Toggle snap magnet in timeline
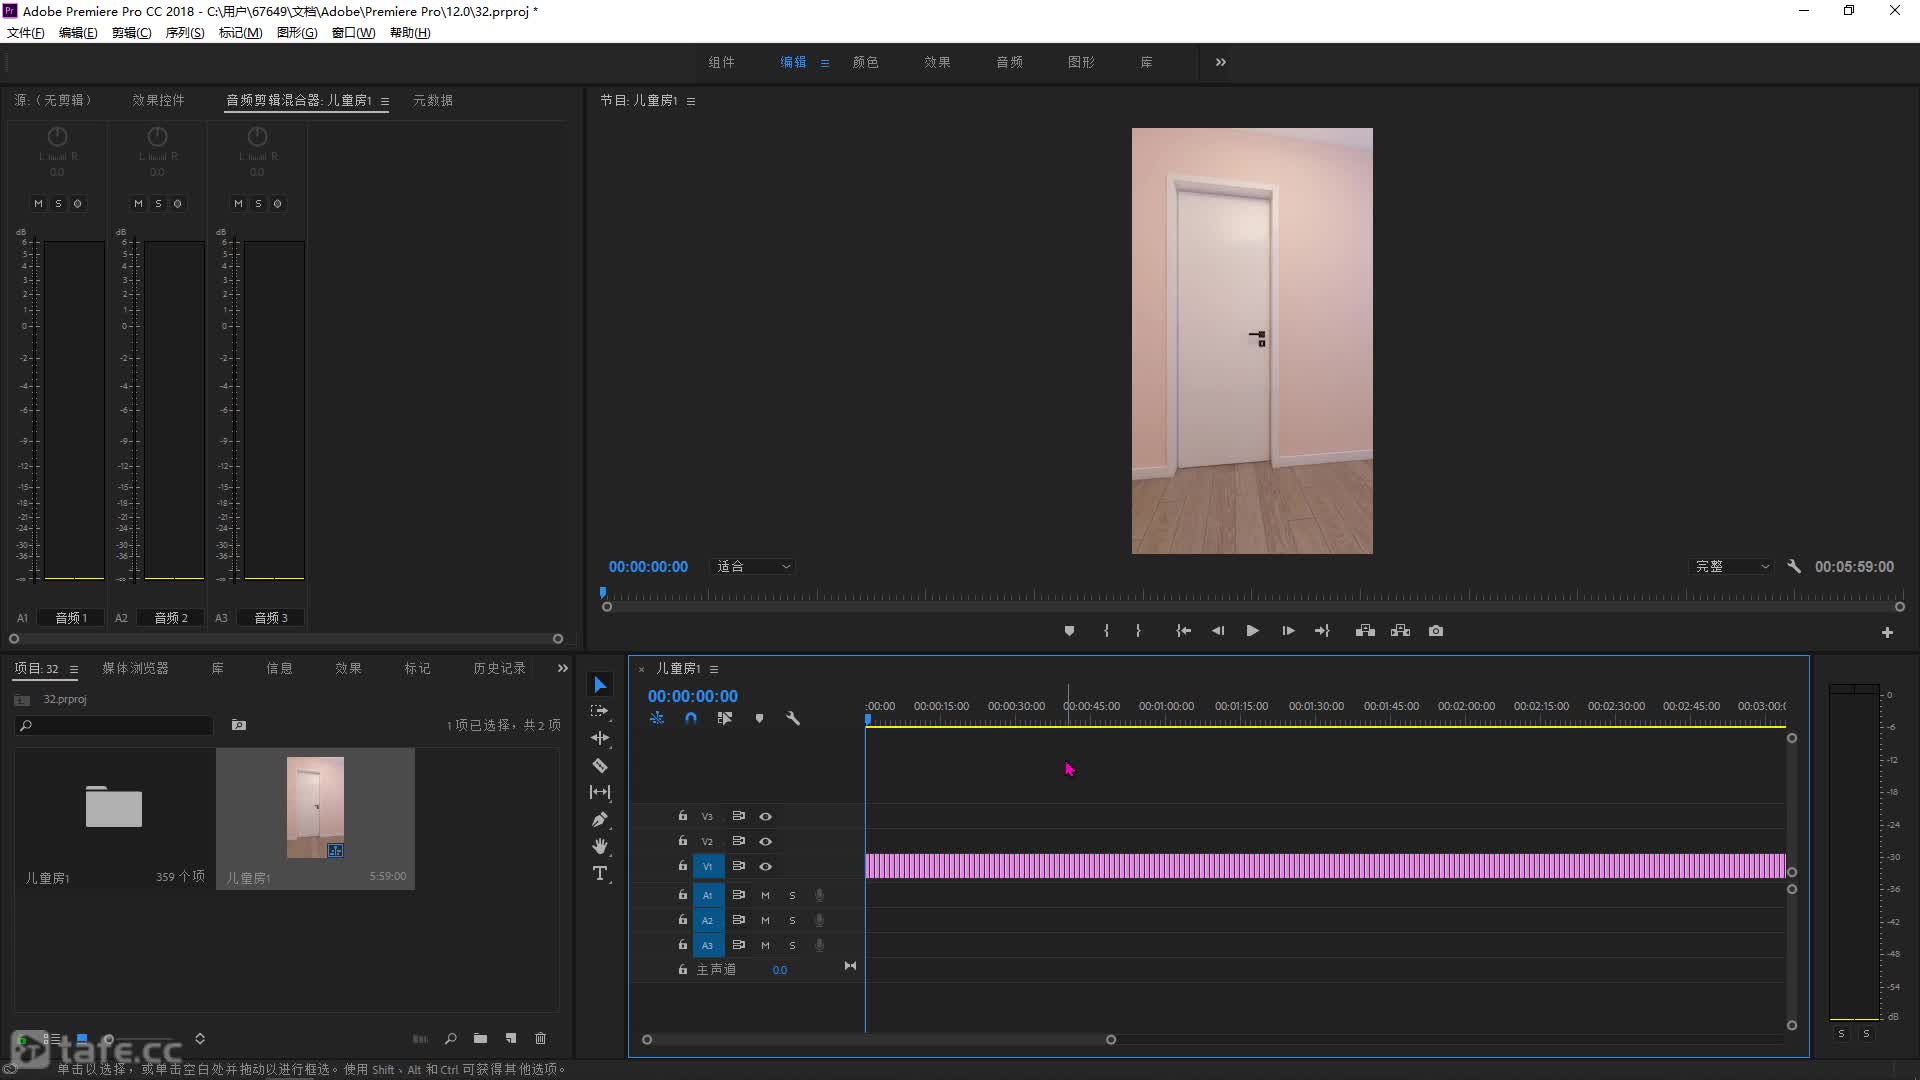This screenshot has height=1080, width=1920. coord(691,718)
